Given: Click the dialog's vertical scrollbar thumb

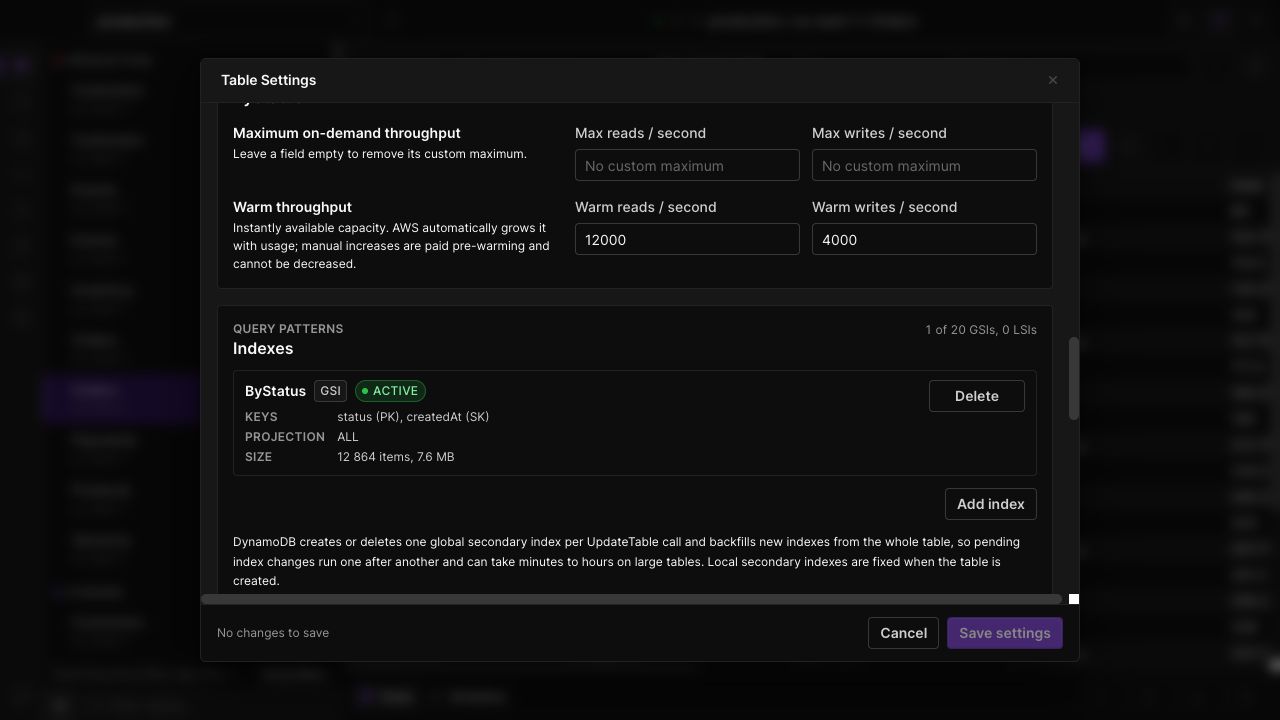Looking at the screenshot, I should (1074, 378).
